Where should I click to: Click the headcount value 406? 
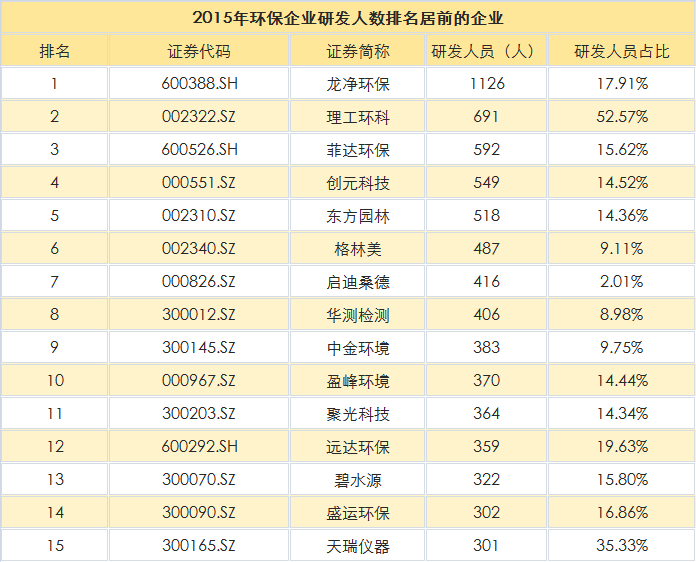click(486, 314)
